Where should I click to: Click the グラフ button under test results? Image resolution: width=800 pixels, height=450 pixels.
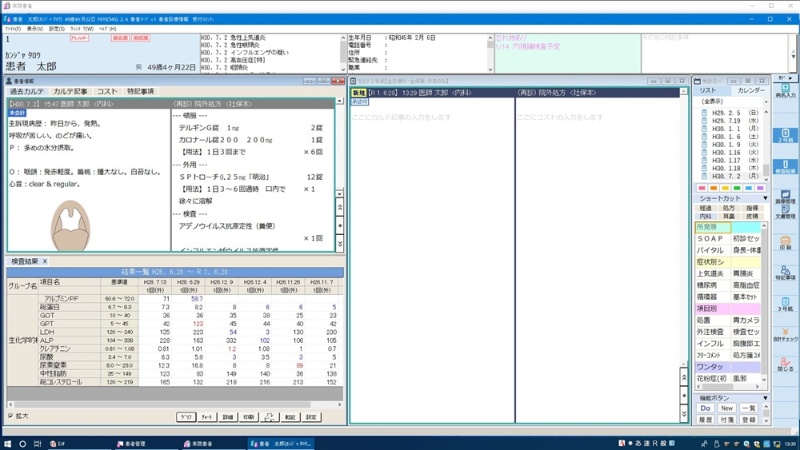pos(185,417)
